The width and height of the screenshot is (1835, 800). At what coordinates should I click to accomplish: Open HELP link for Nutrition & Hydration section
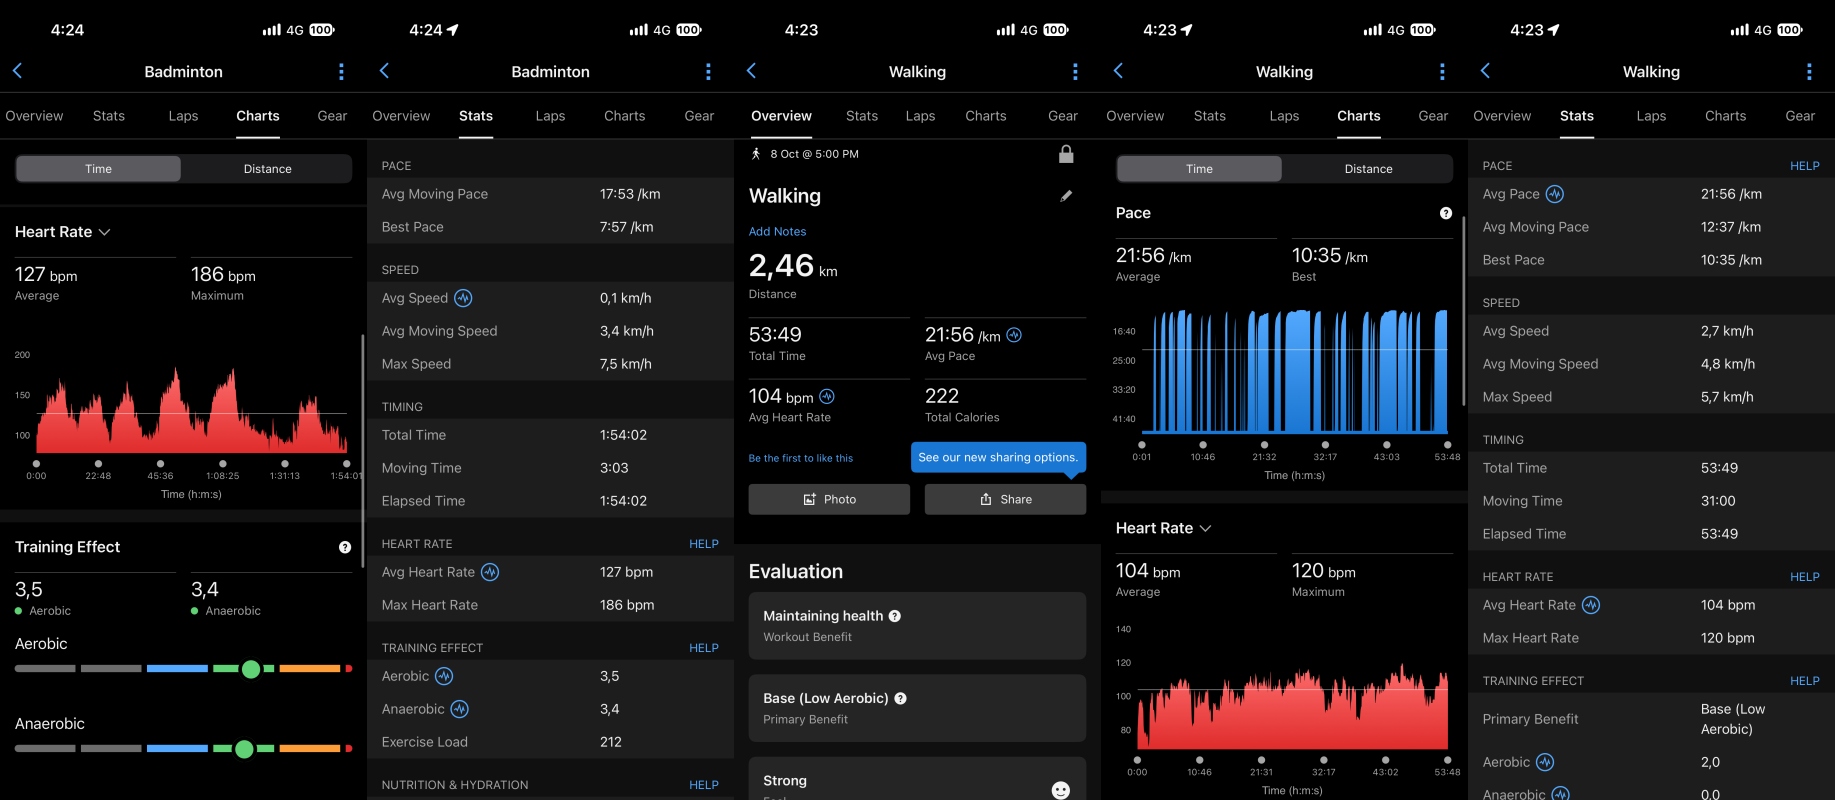(704, 785)
